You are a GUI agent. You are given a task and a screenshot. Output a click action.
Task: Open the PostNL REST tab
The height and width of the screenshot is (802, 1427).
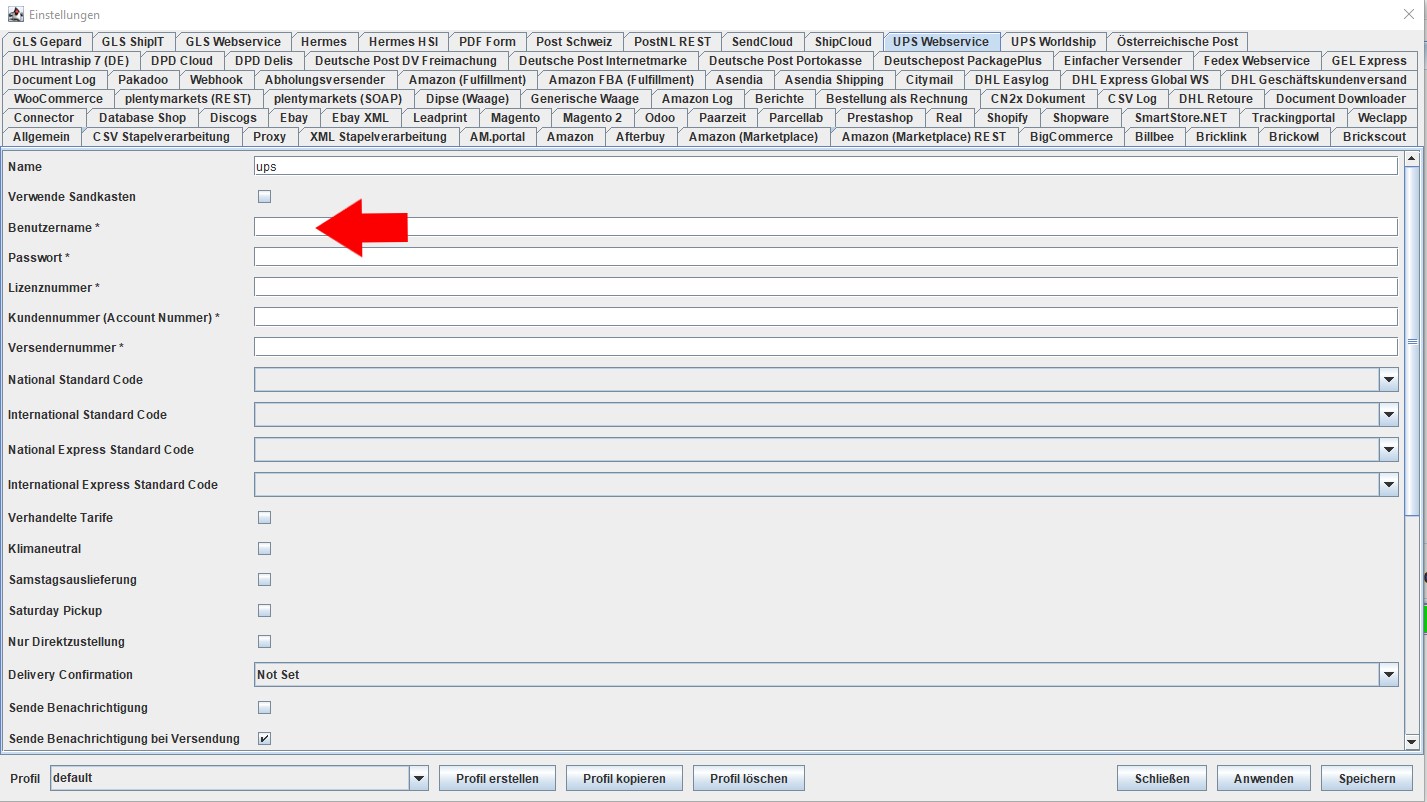pyautogui.click(x=673, y=42)
